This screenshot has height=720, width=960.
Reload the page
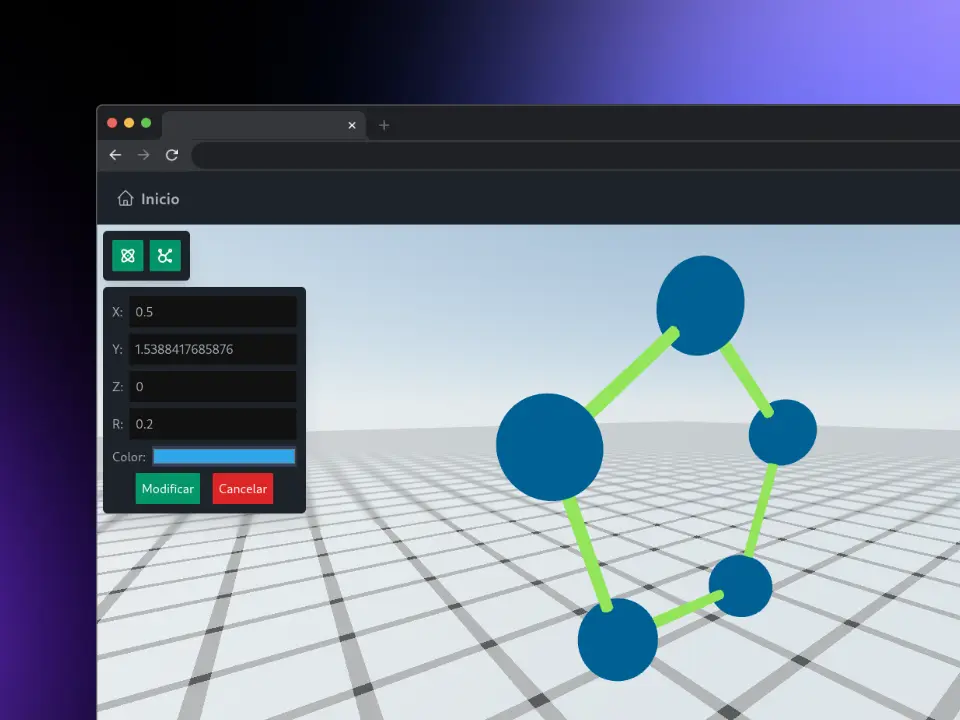172,155
